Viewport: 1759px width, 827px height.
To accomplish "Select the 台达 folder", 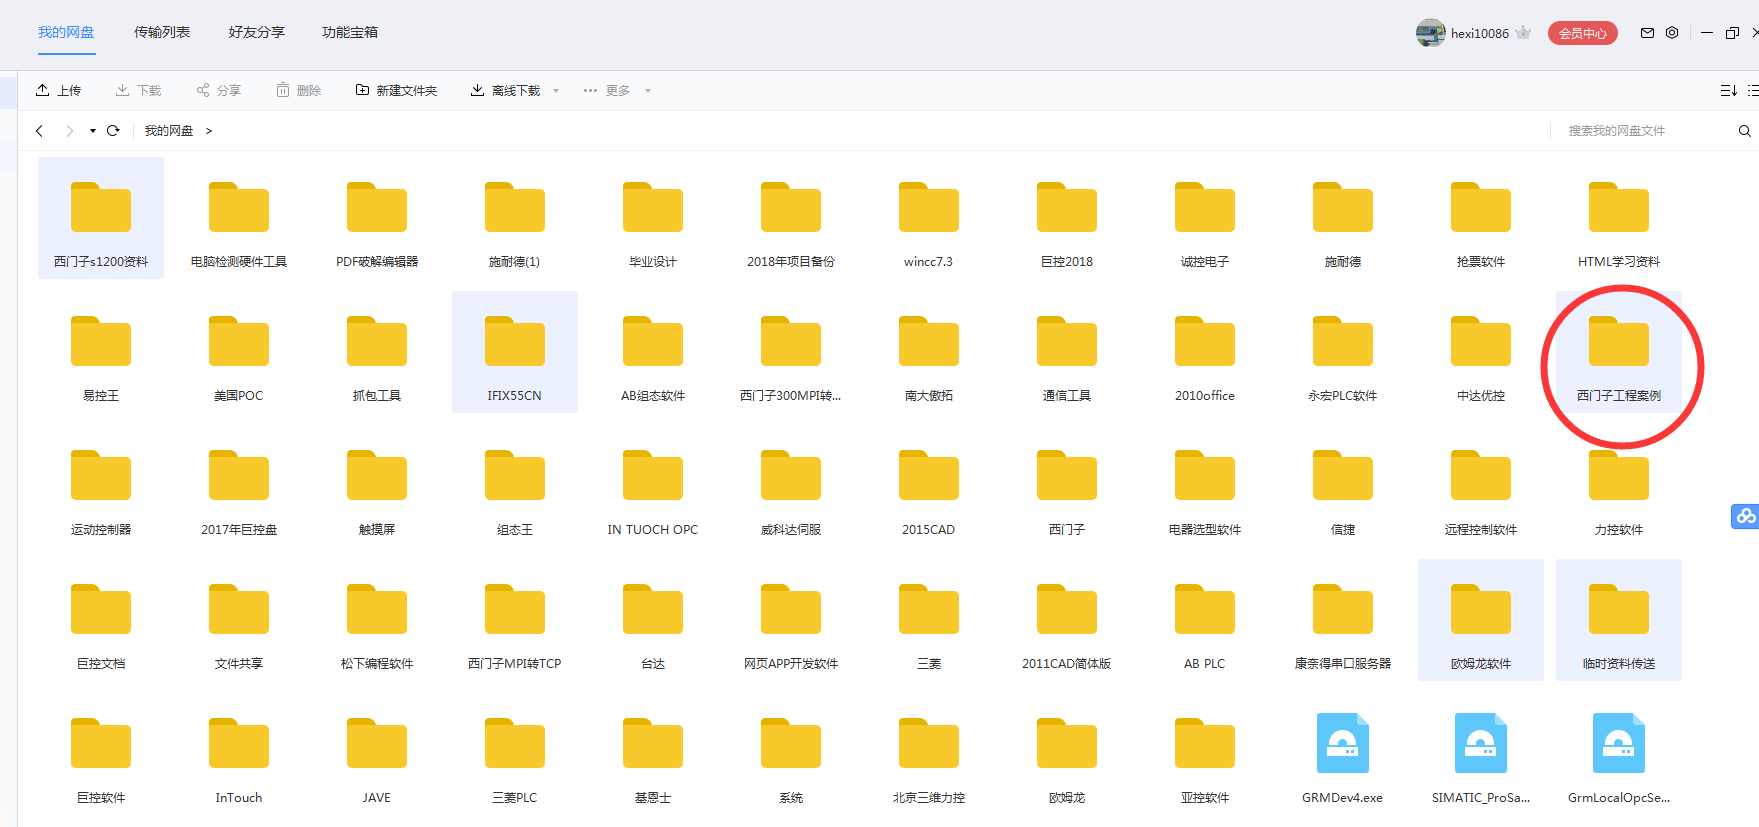I will 653,620.
